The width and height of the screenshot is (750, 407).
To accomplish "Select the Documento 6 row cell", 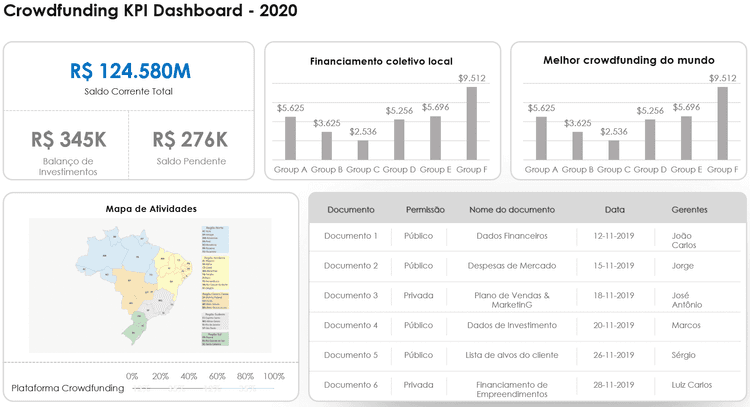I will tap(351, 385).
